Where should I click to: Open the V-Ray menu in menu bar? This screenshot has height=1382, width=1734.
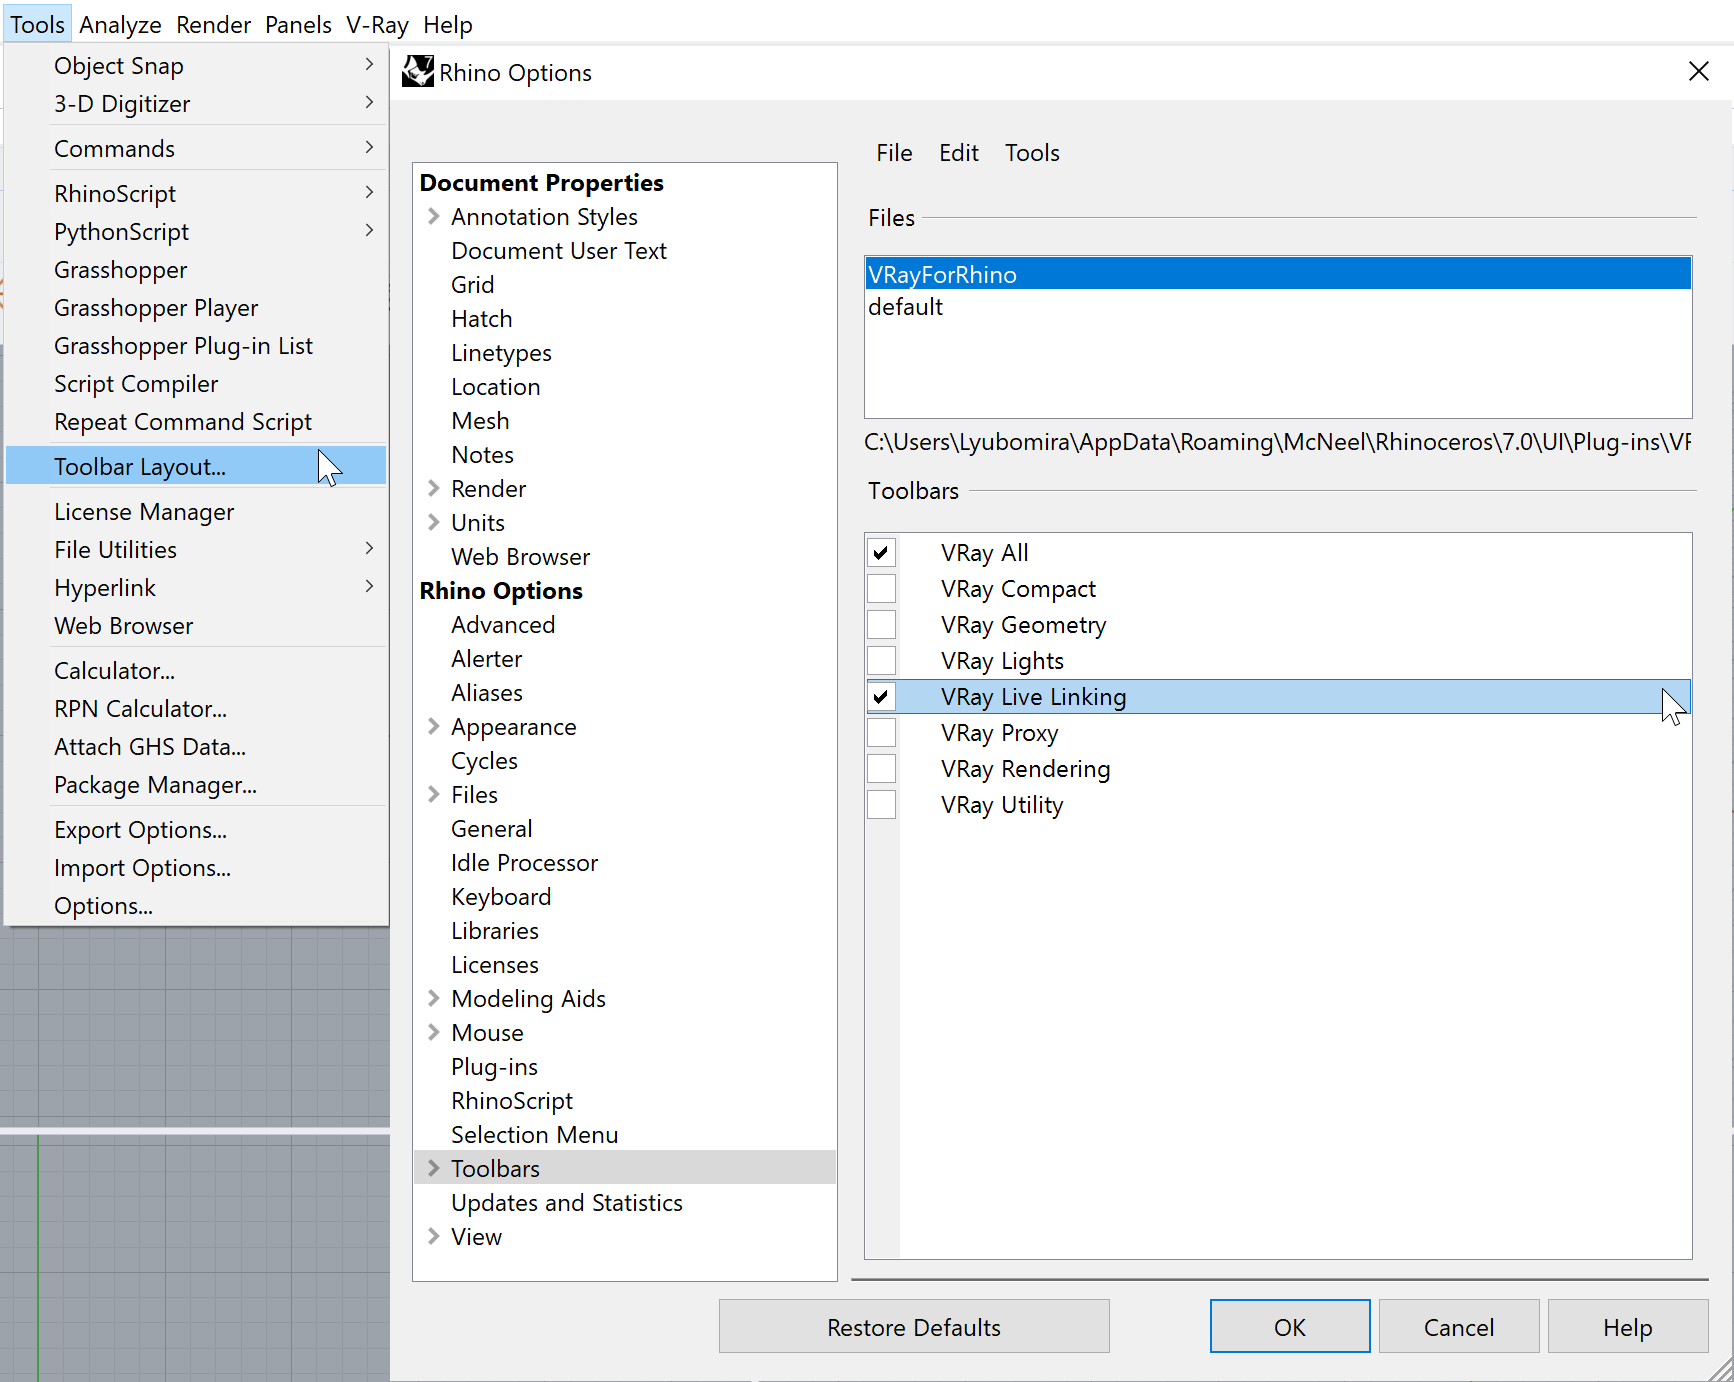[x=377, y=25]
